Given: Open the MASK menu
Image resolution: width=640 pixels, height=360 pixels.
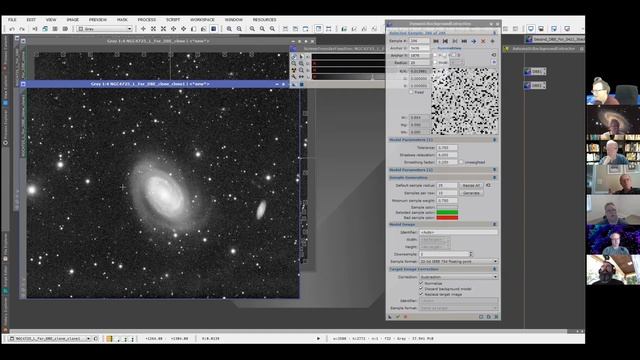Looking at the screenshot, I should pos(122,20).
